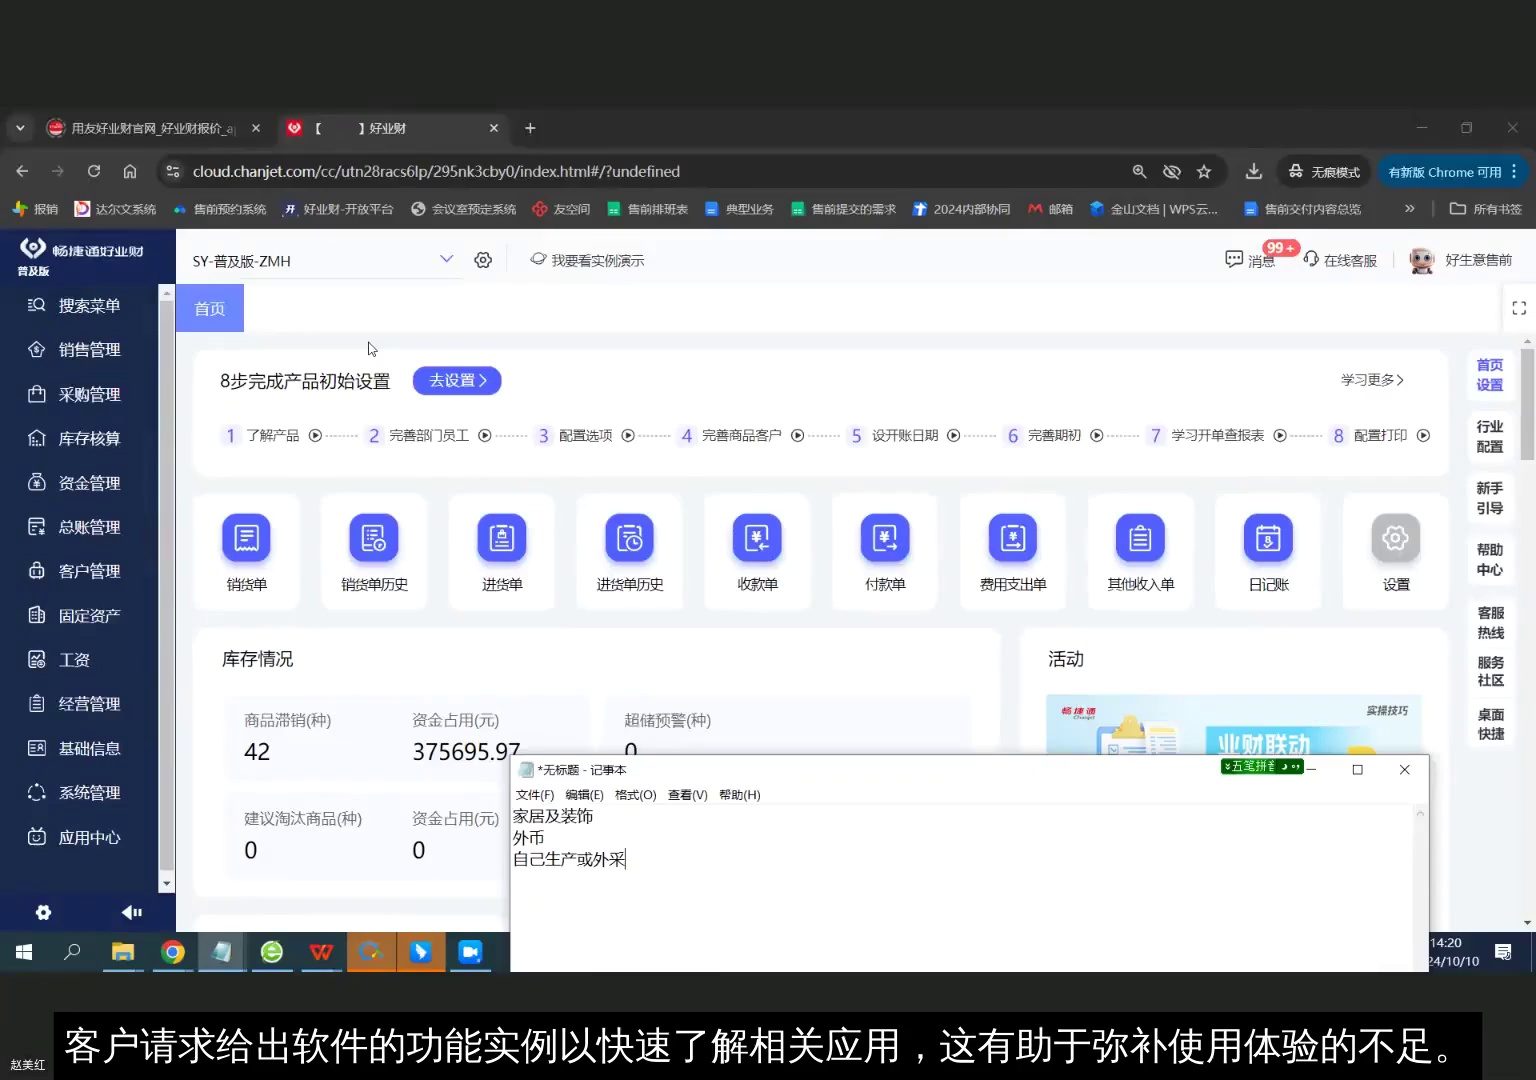Click the 业财联动 activity banner

tap(1233, 725)
